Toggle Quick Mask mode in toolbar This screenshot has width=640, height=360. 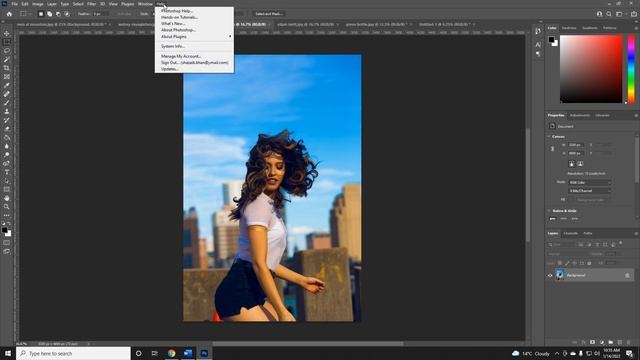[x=7, y=242]
